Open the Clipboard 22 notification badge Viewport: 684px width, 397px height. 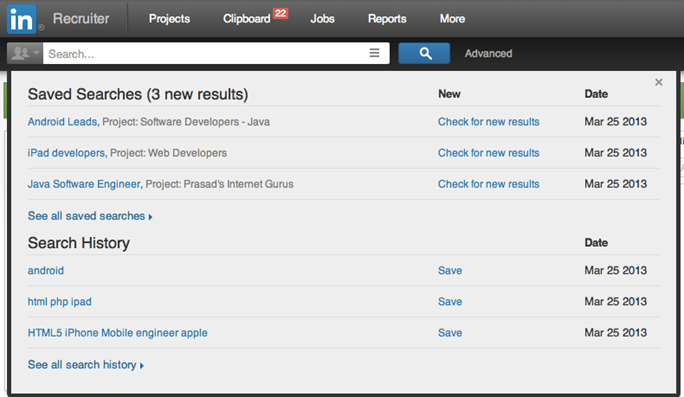[280, 13]
